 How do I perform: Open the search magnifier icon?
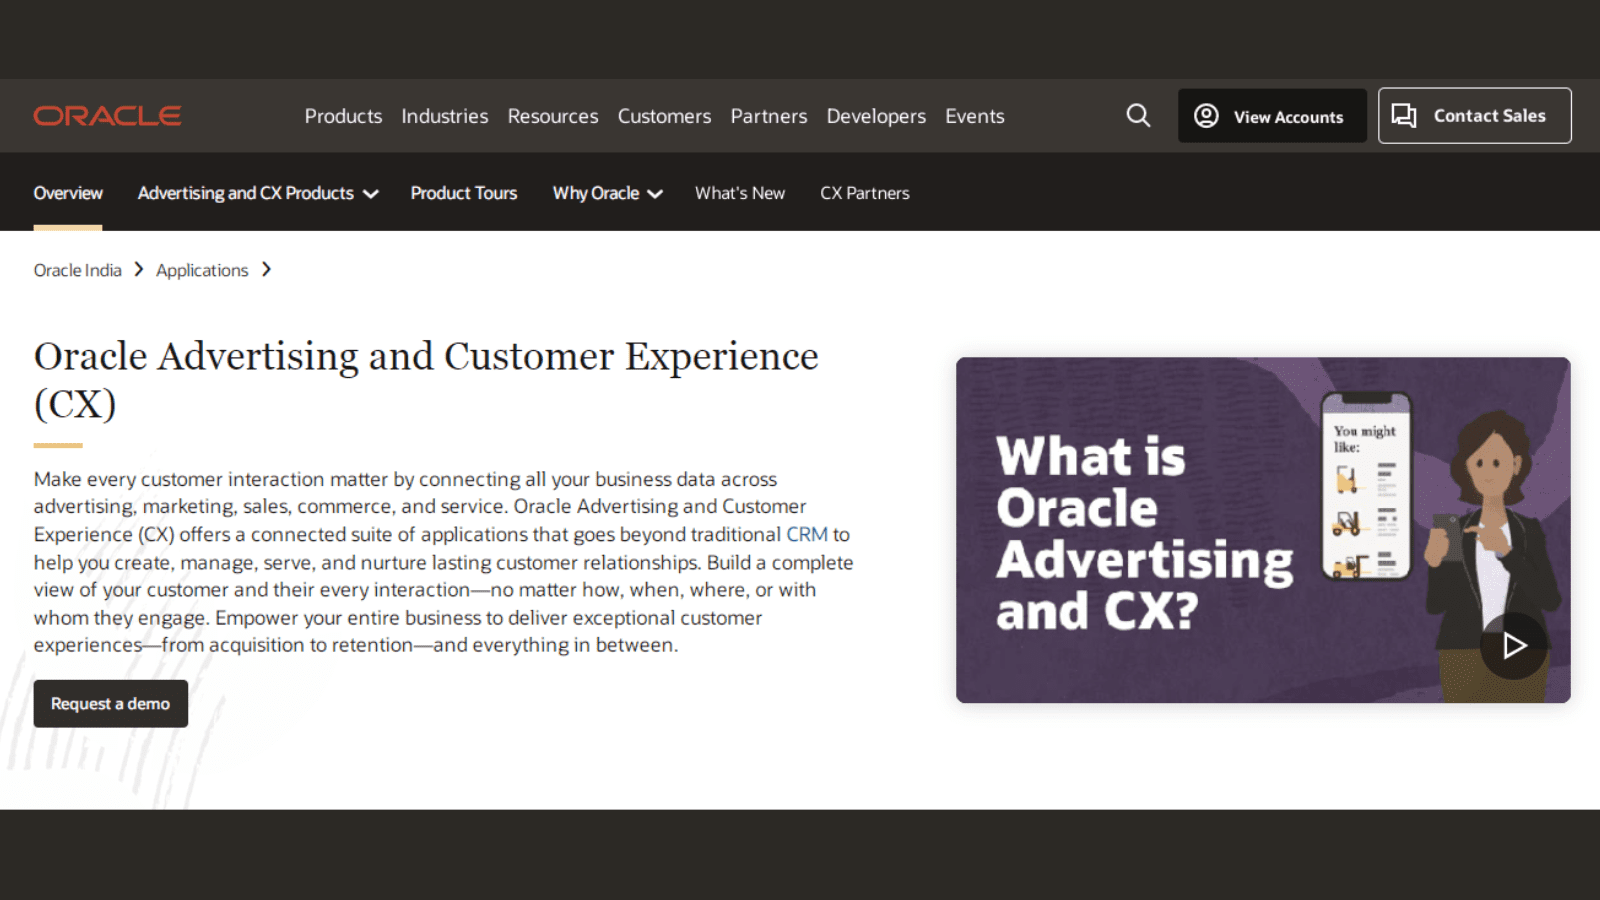tap(1138, 115)
